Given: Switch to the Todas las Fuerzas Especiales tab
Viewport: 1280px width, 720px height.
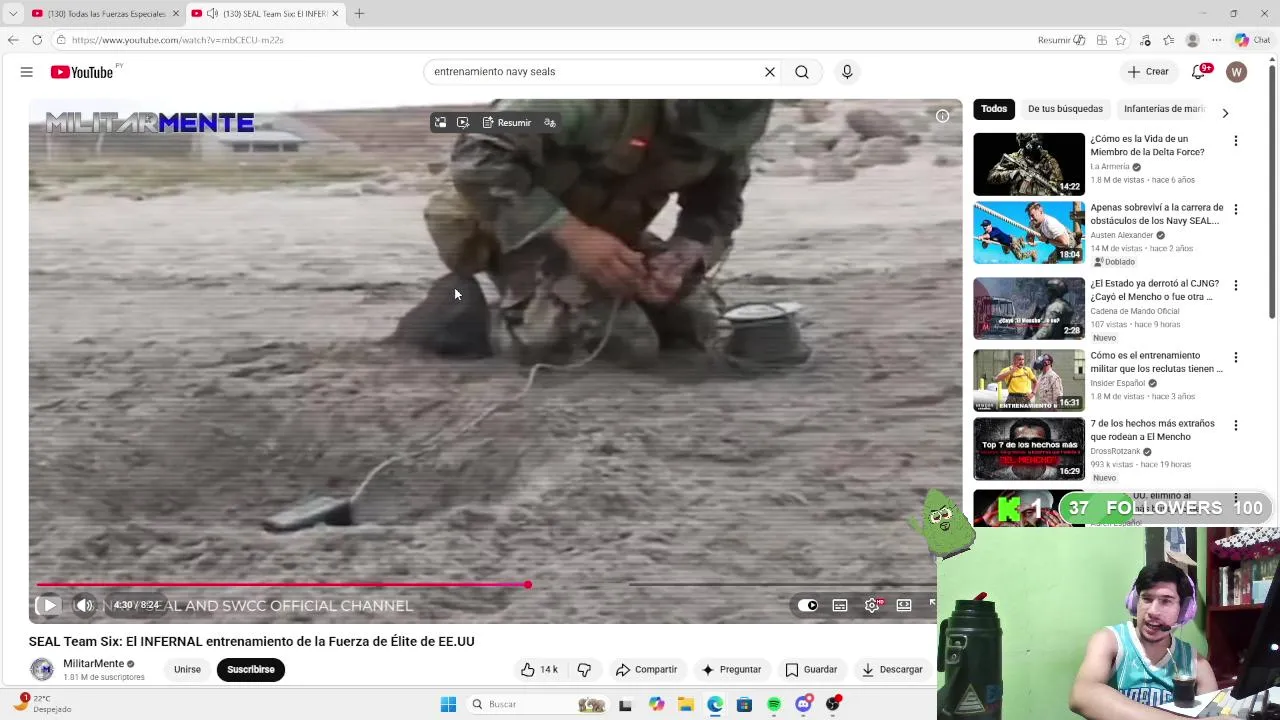Looking at the screenshot, I should point(105,14).
